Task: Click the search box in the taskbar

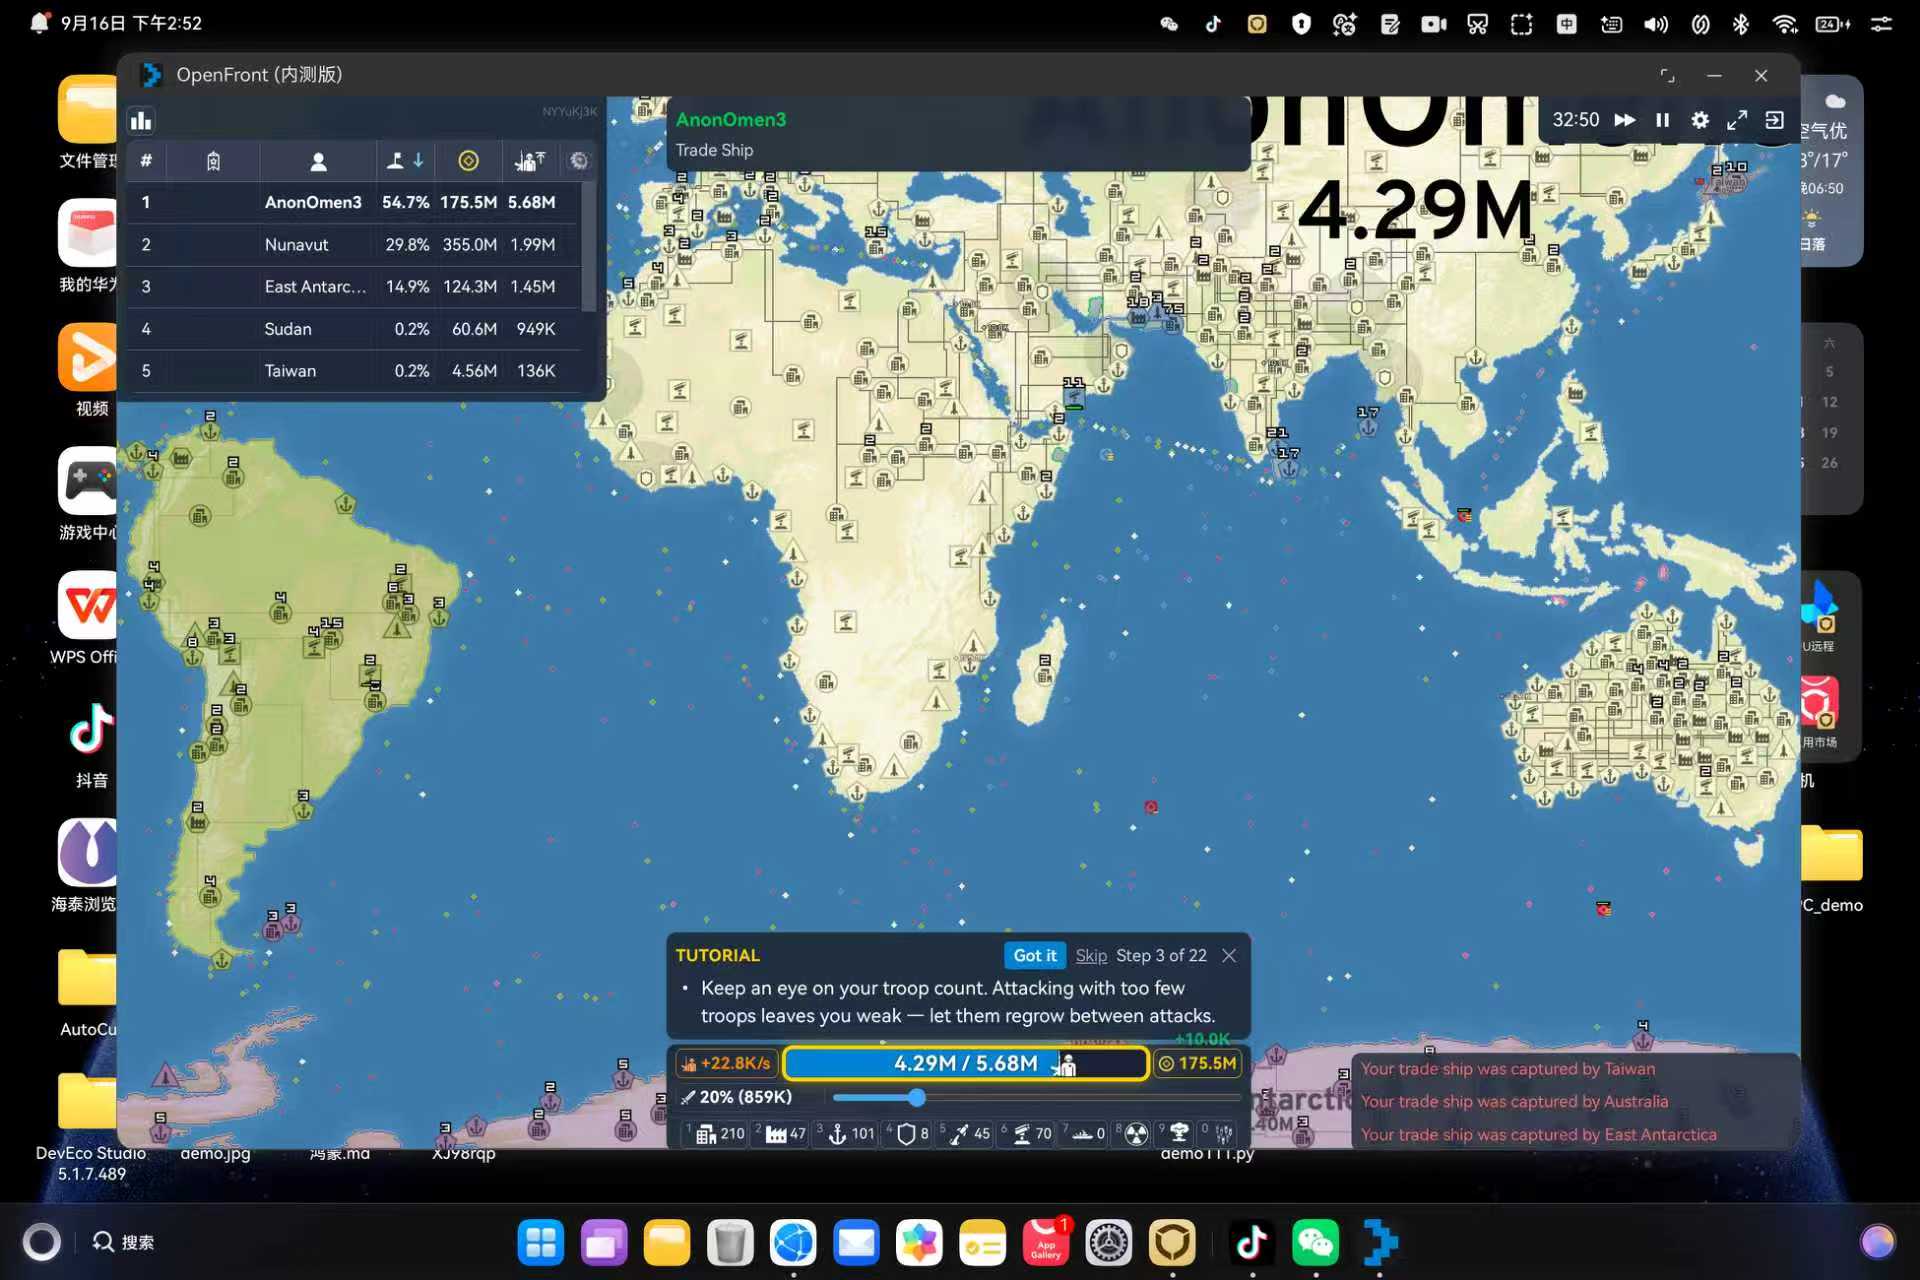Action: 124,1242
